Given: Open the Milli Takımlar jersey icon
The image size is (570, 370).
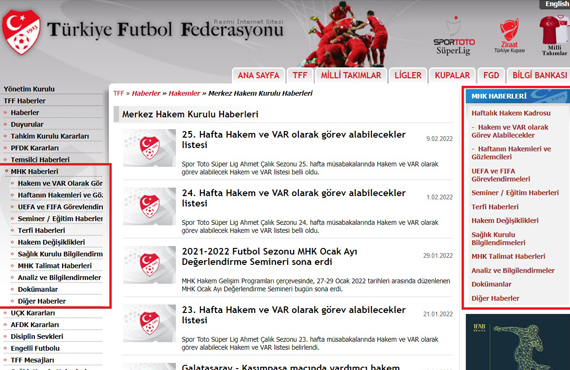Looking at the screenshot, I should click(x=554, y=36).
